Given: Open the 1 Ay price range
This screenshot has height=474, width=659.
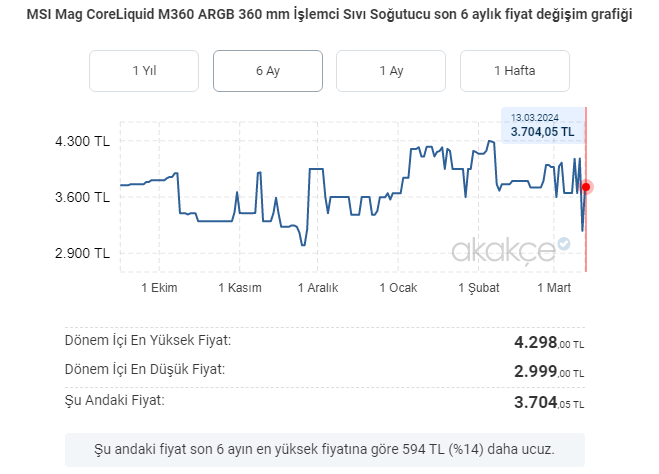Looking at the screenshot, I should point(391,71).
